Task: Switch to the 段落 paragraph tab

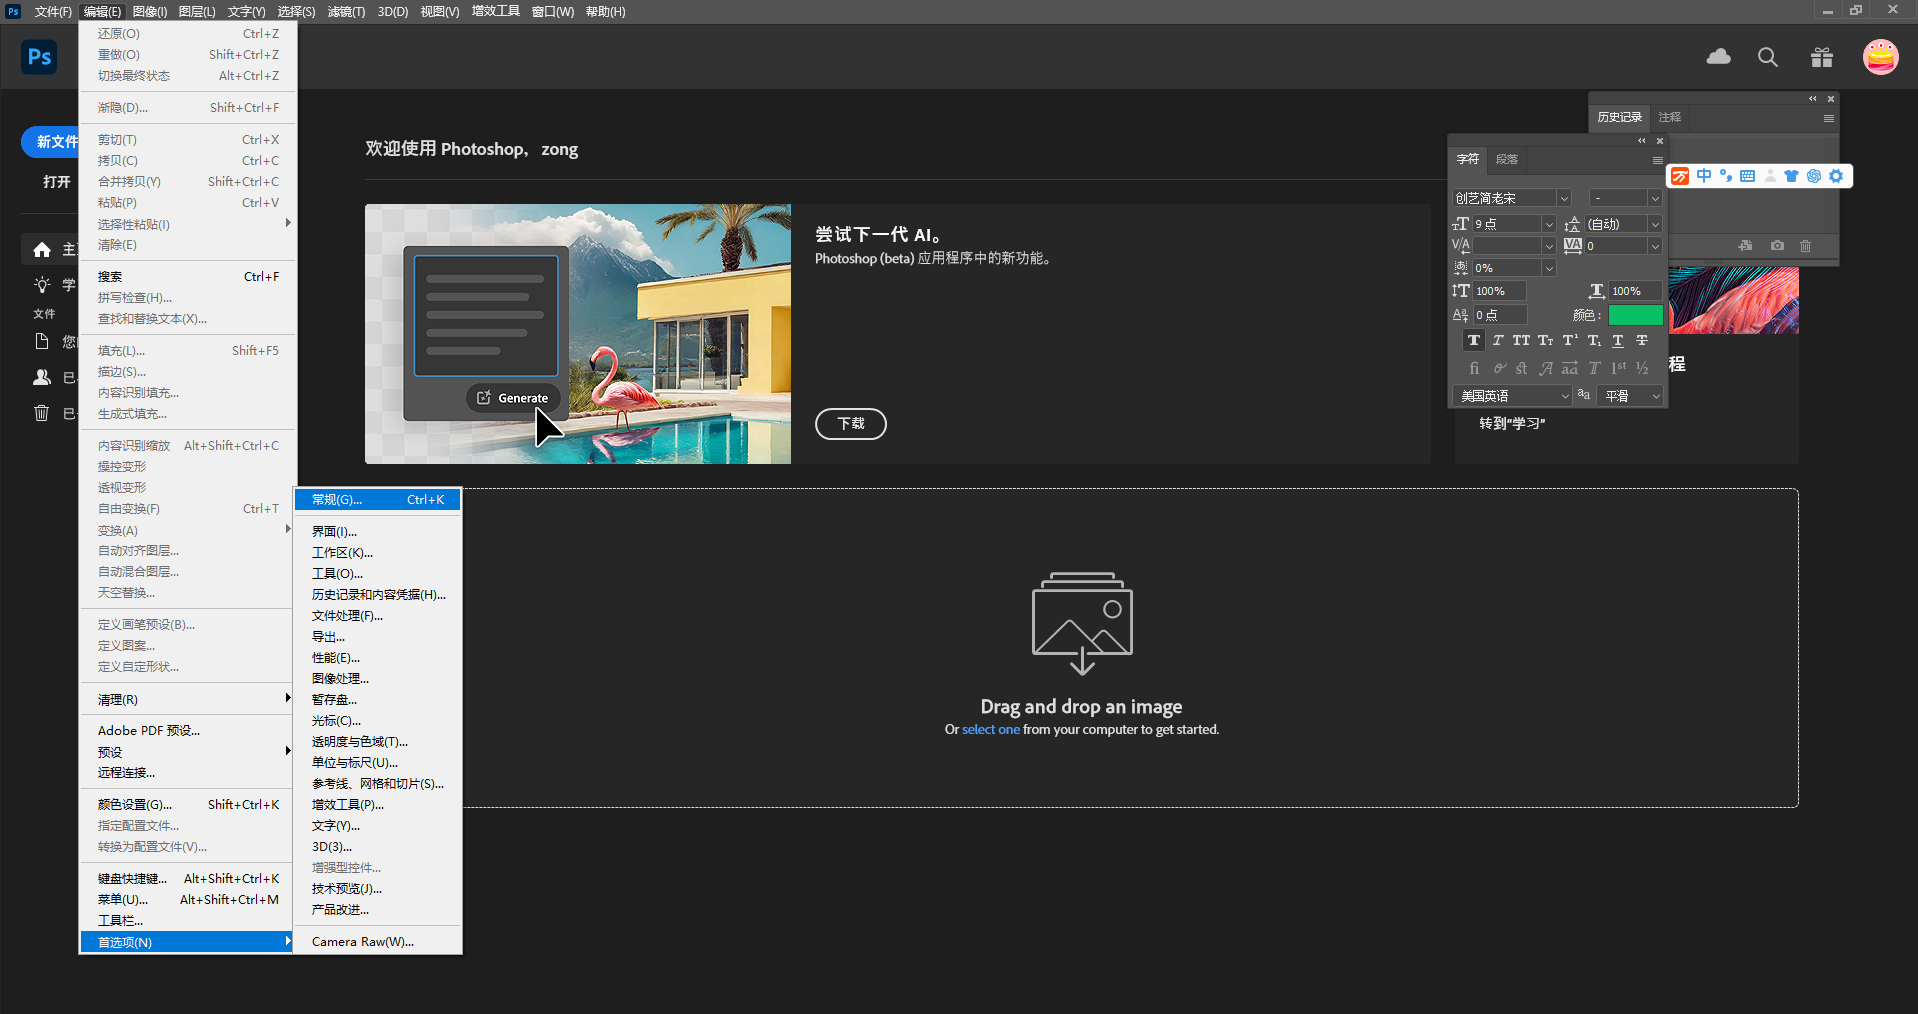Action: [1507, 160]
